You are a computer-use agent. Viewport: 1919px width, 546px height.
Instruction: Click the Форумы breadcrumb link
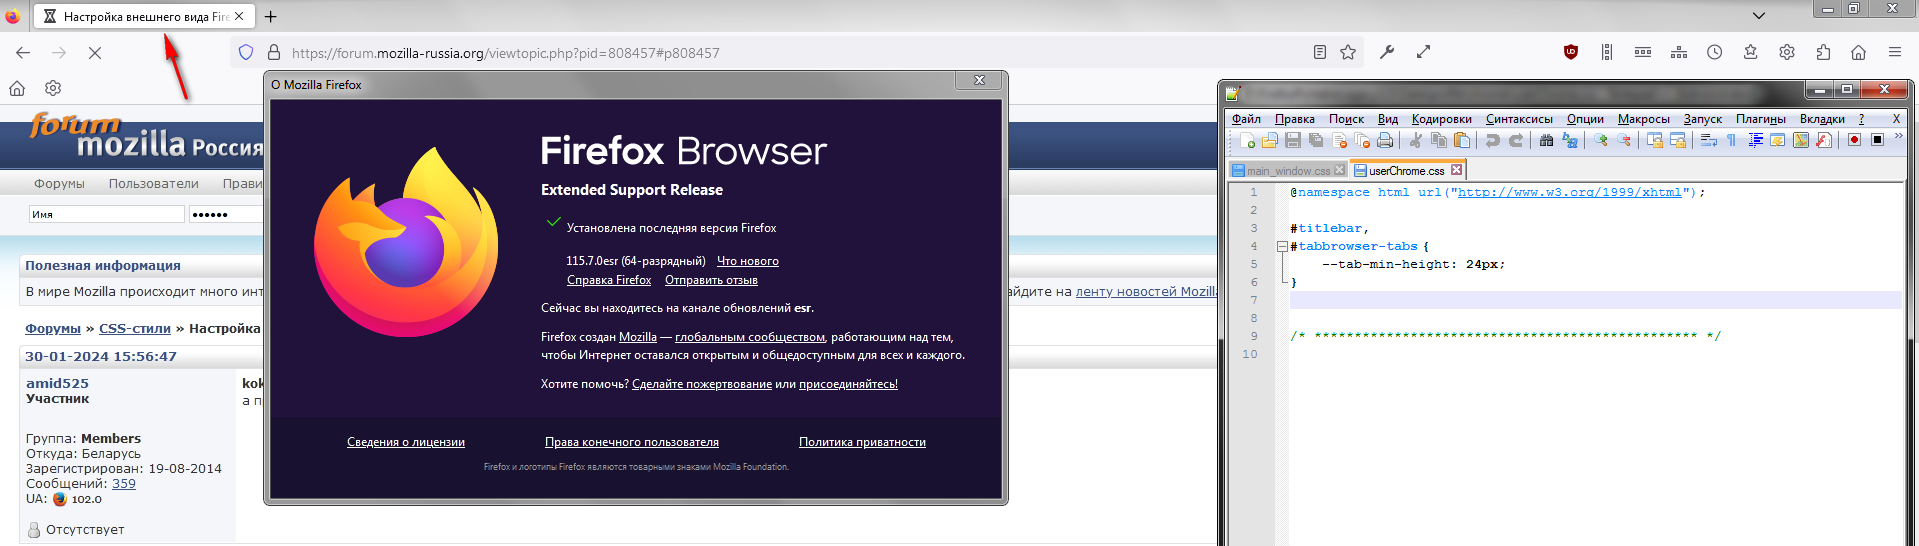[x=53, y=328]
